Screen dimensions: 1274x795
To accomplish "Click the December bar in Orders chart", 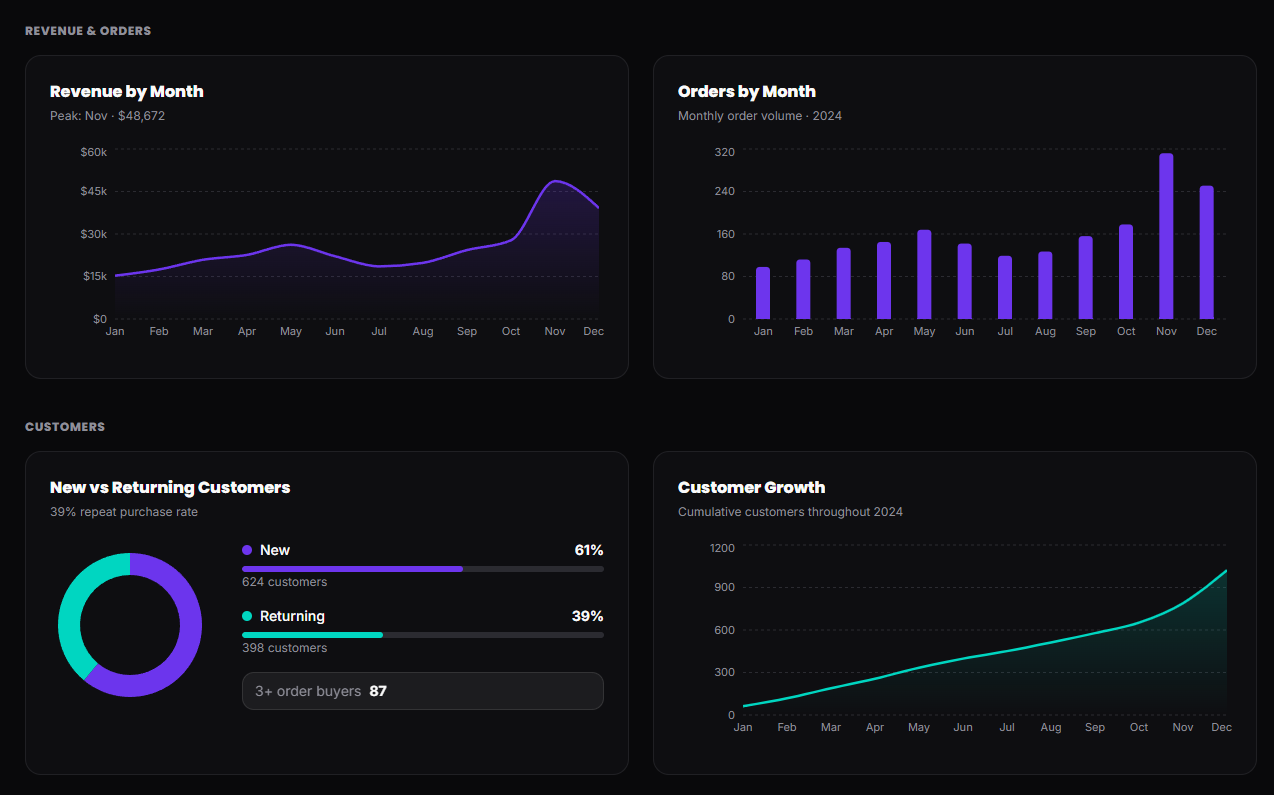I will coord(1206,252).
